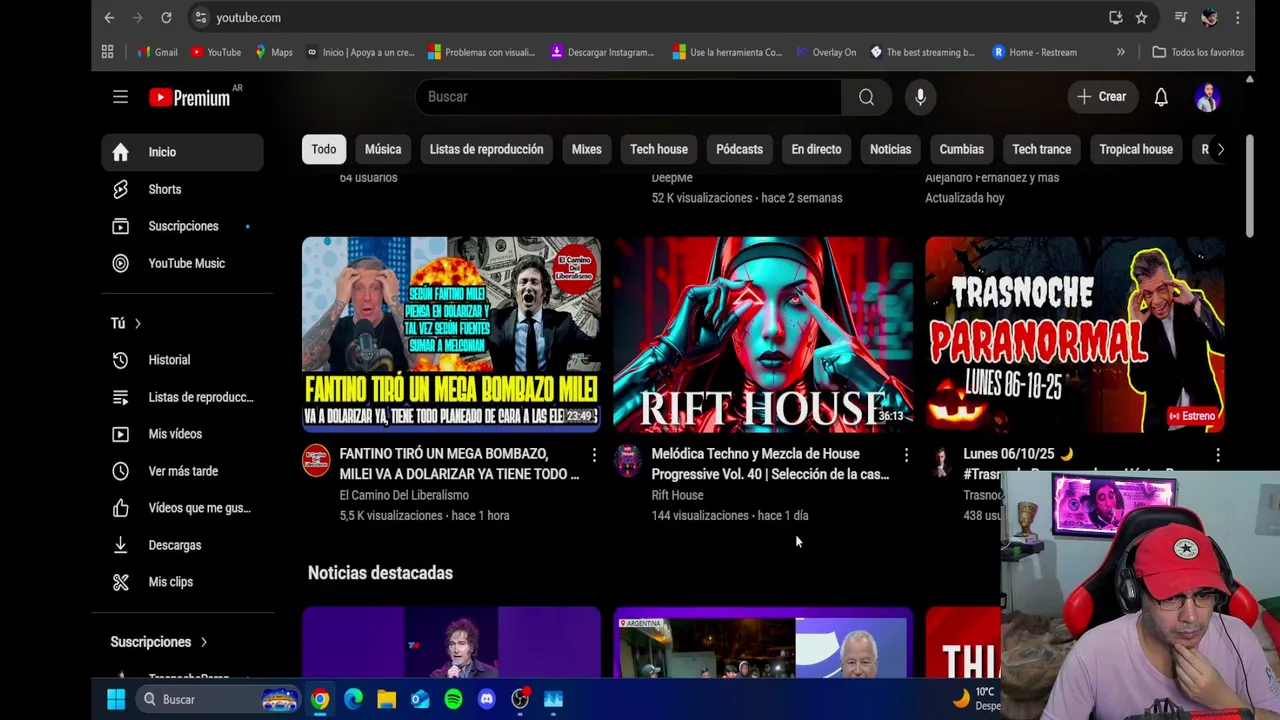This screenshot has height=720, width=1280.
Task: Open more options for Fantino video
Action: [594, 456]
